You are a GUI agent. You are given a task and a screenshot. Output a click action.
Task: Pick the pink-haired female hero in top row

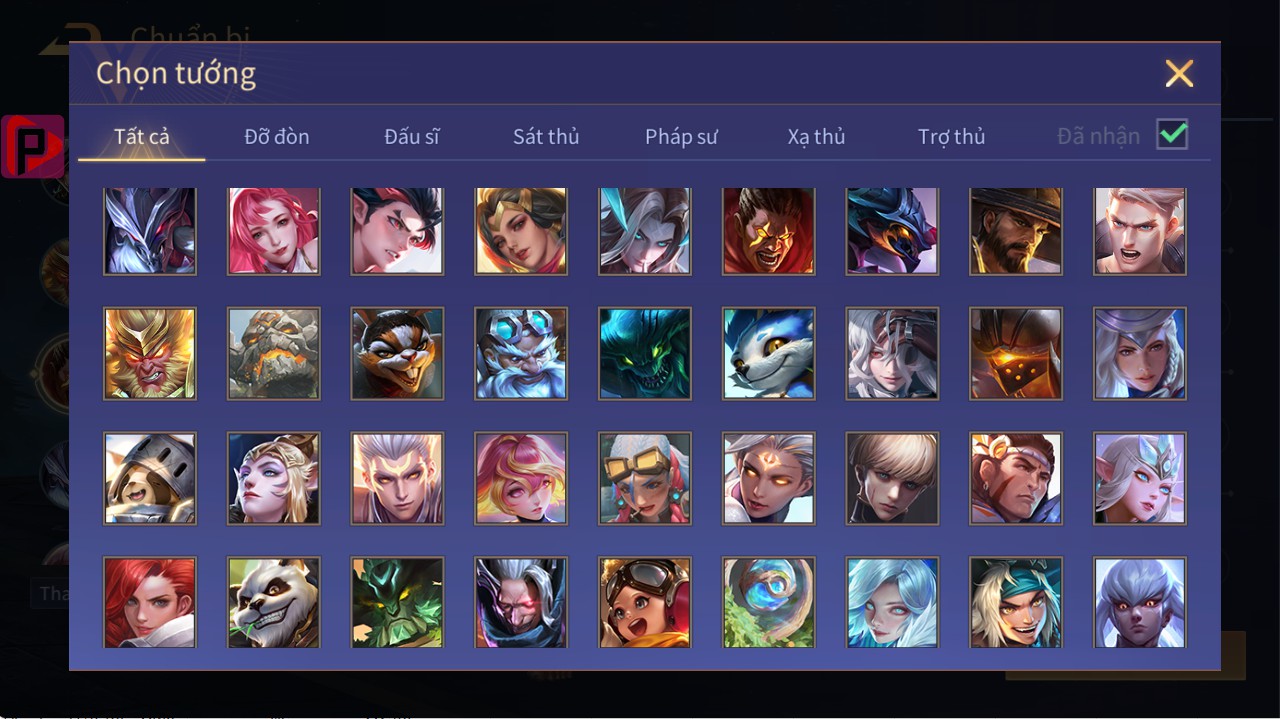coord(274,230)
